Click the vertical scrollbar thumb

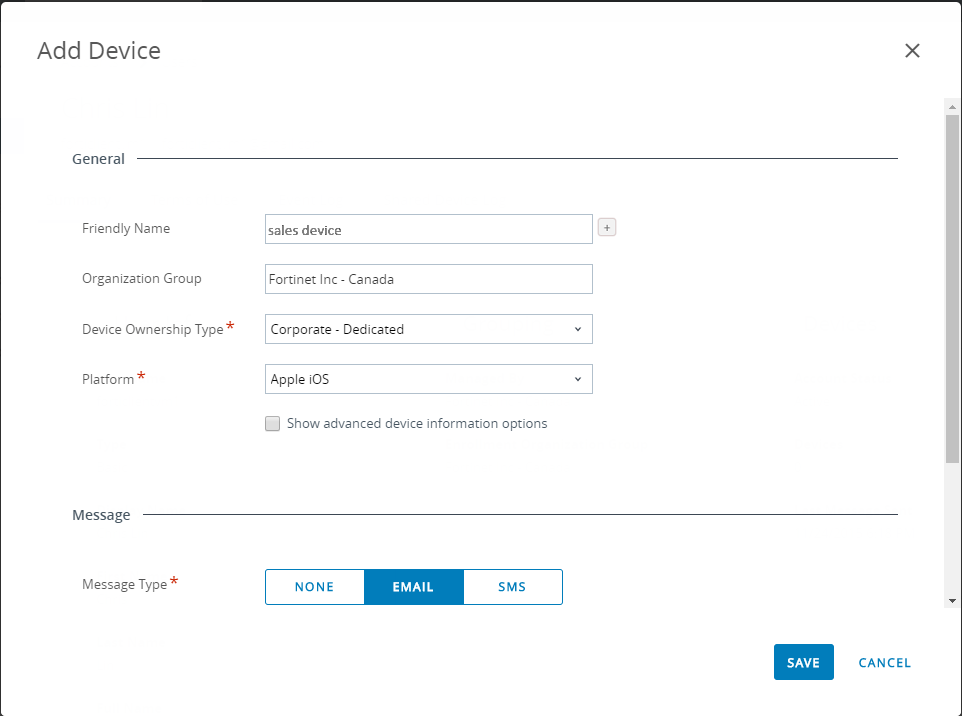[x=952, y=290]
